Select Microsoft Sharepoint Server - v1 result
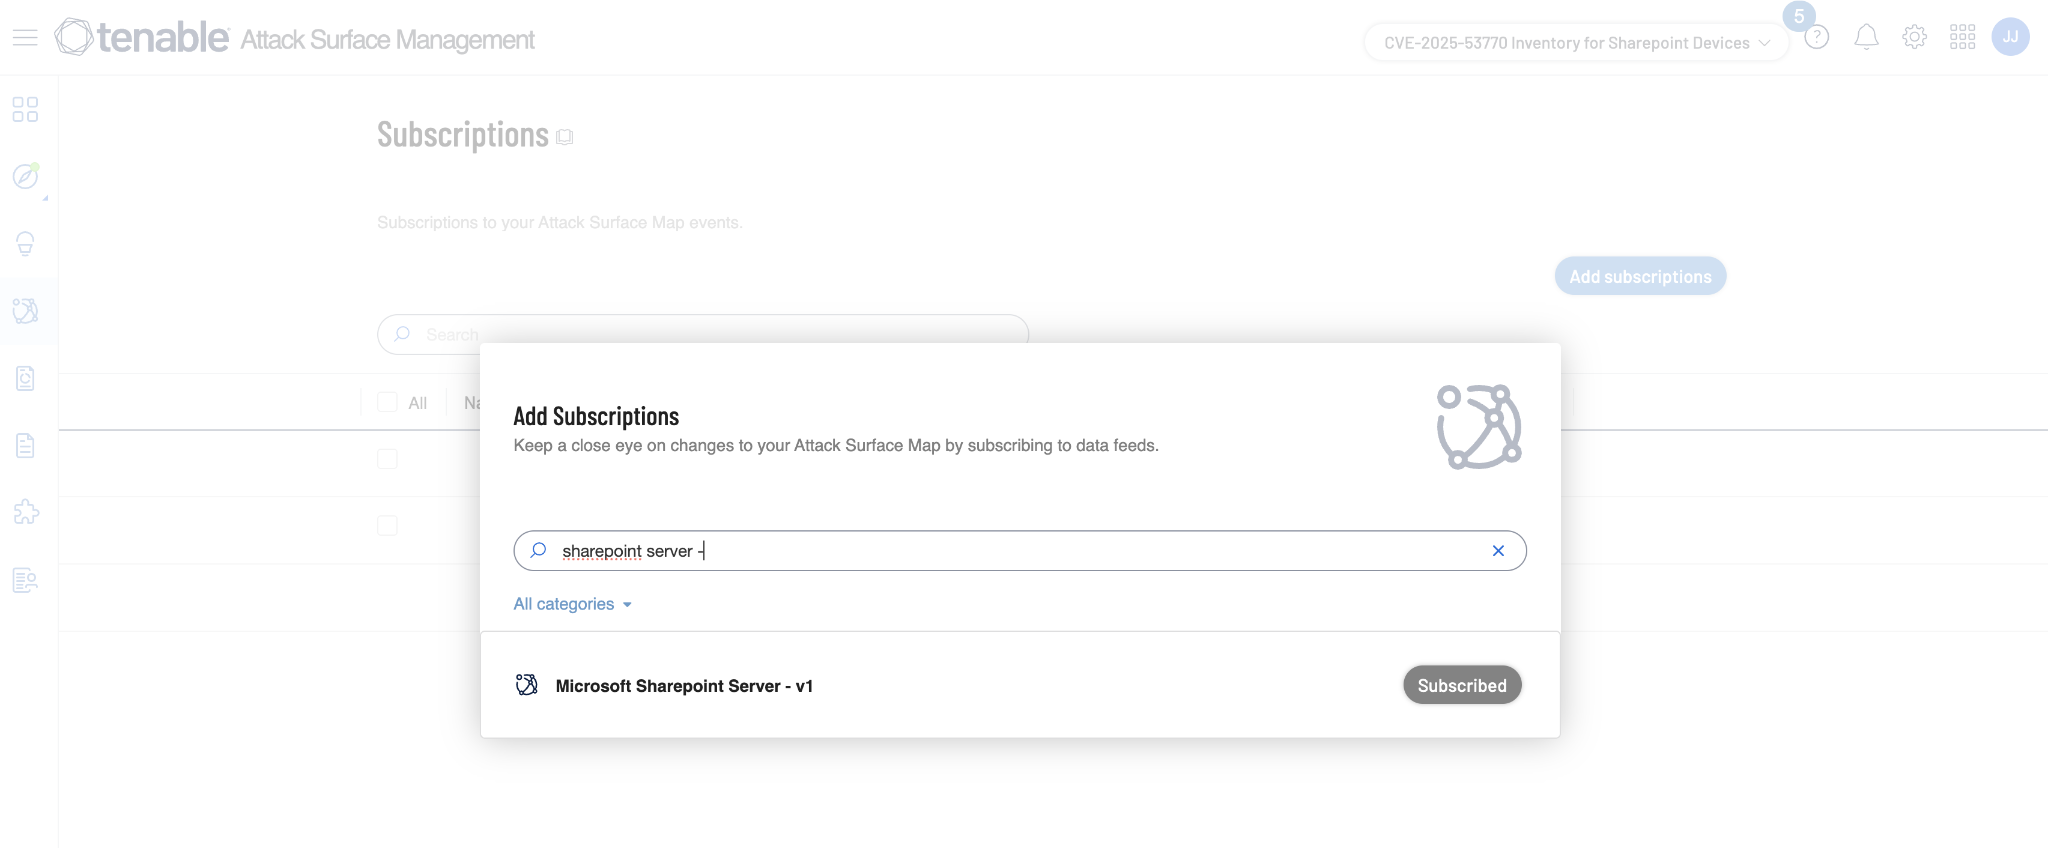 (684, 686)
